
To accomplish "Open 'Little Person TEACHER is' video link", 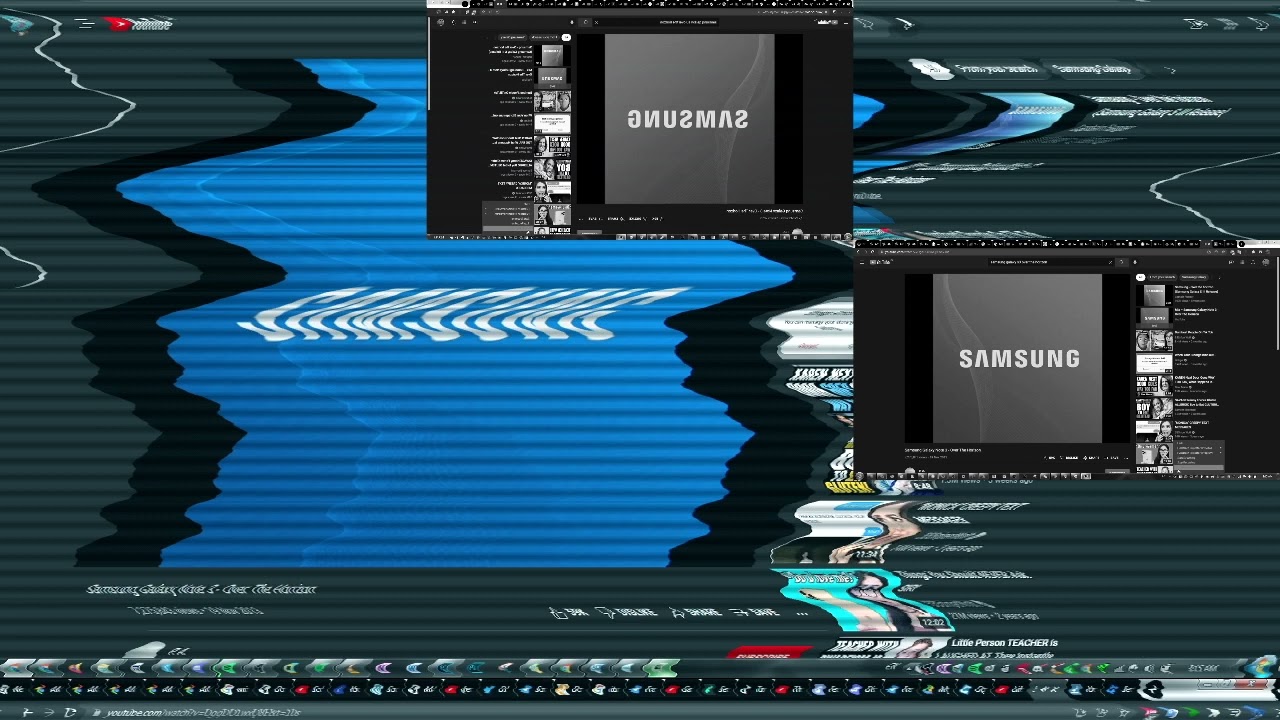I will coord(1004,643).
